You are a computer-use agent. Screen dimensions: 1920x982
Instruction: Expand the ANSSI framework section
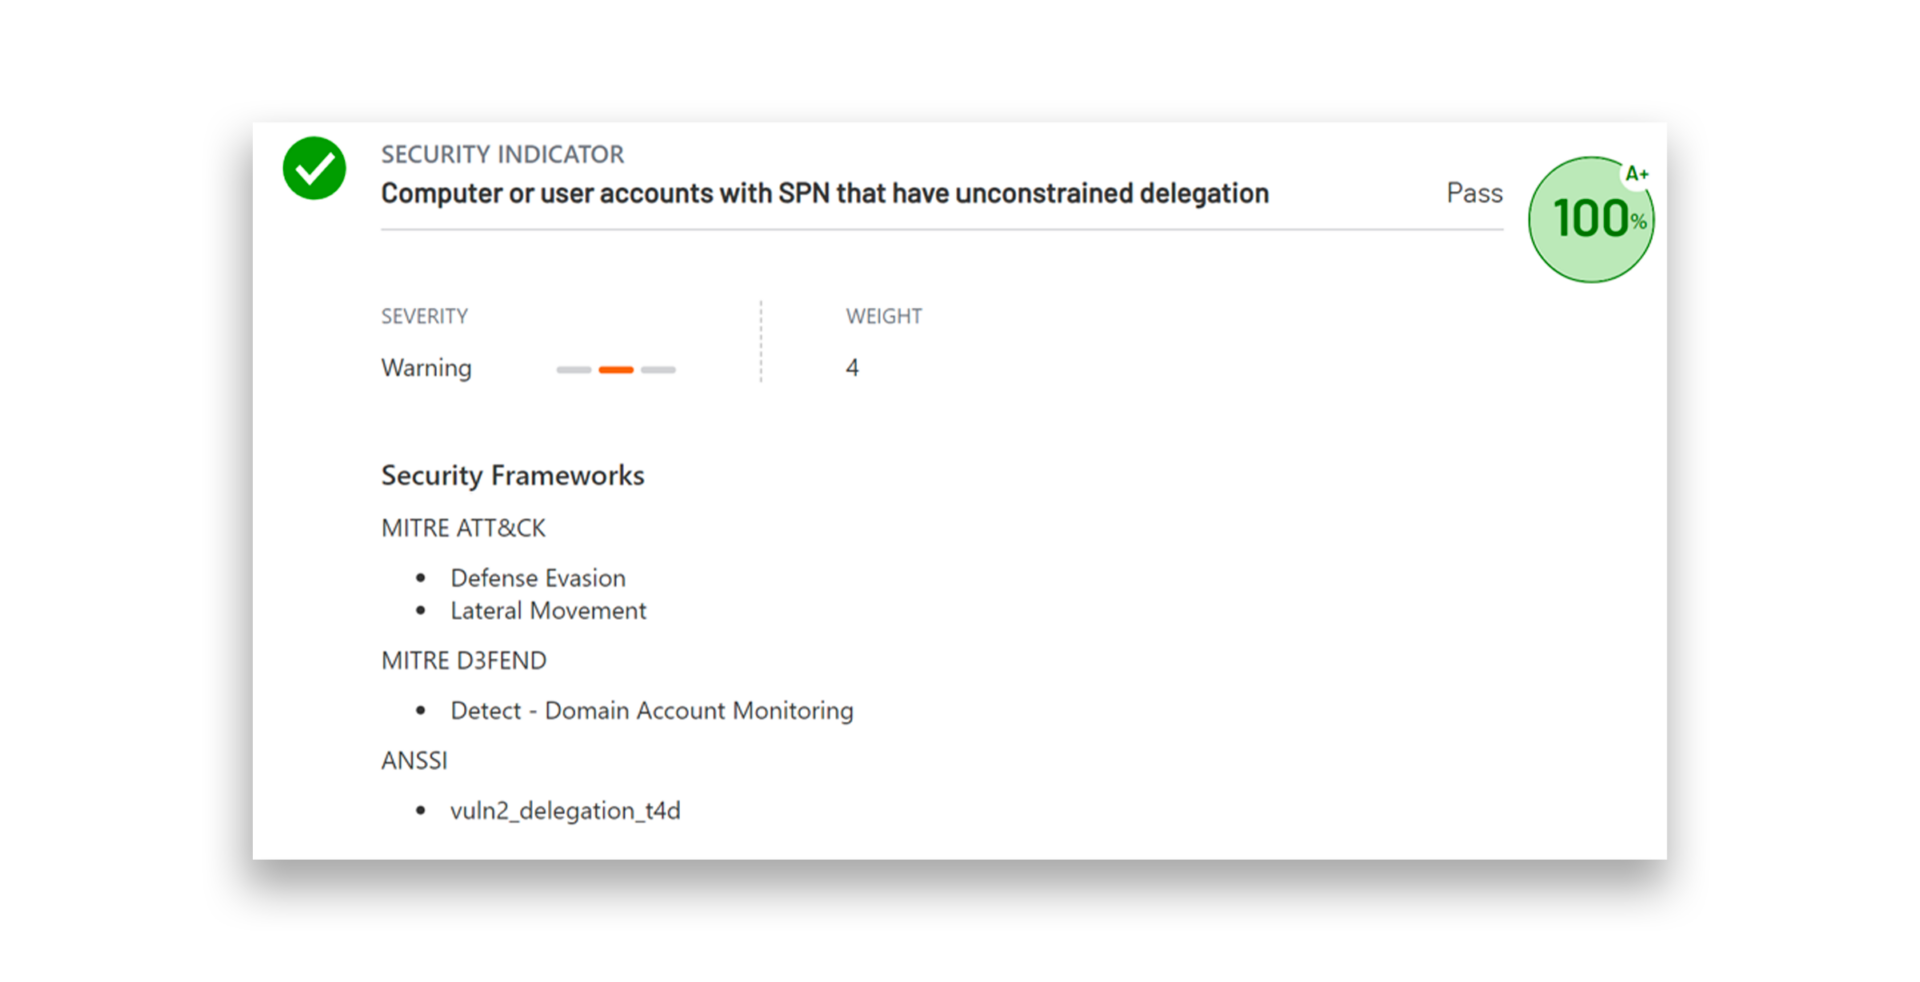tap(414, 760)
